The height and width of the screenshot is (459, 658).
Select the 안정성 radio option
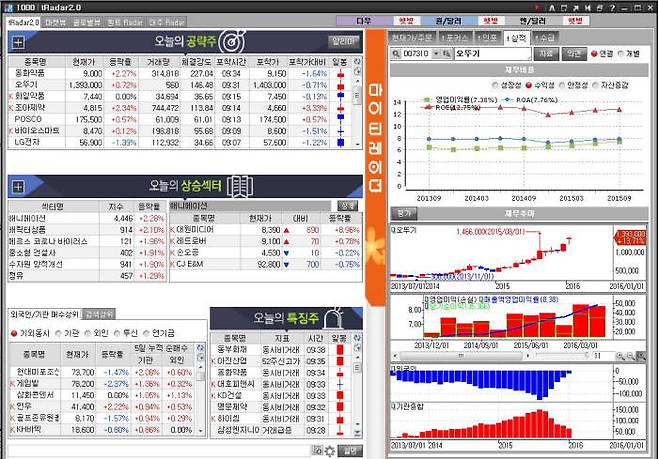(562, 85)
